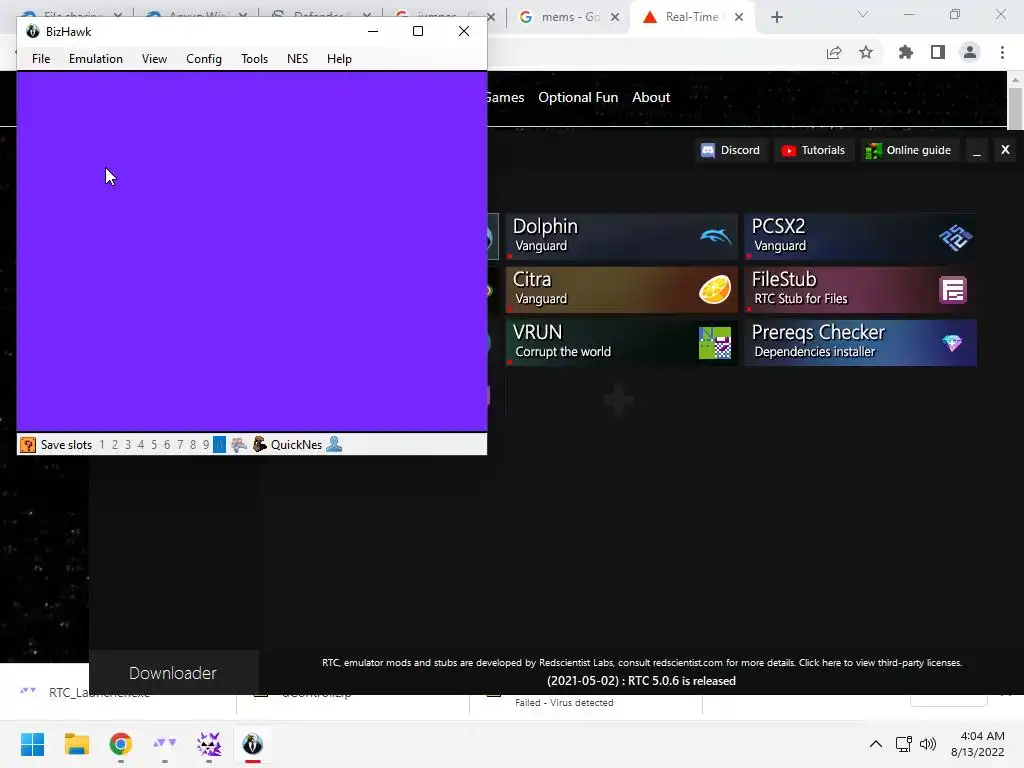This screenshot has width=1024, height=768.
Task: Toggle the Chrome side panel icon
Action: [938, 53]
